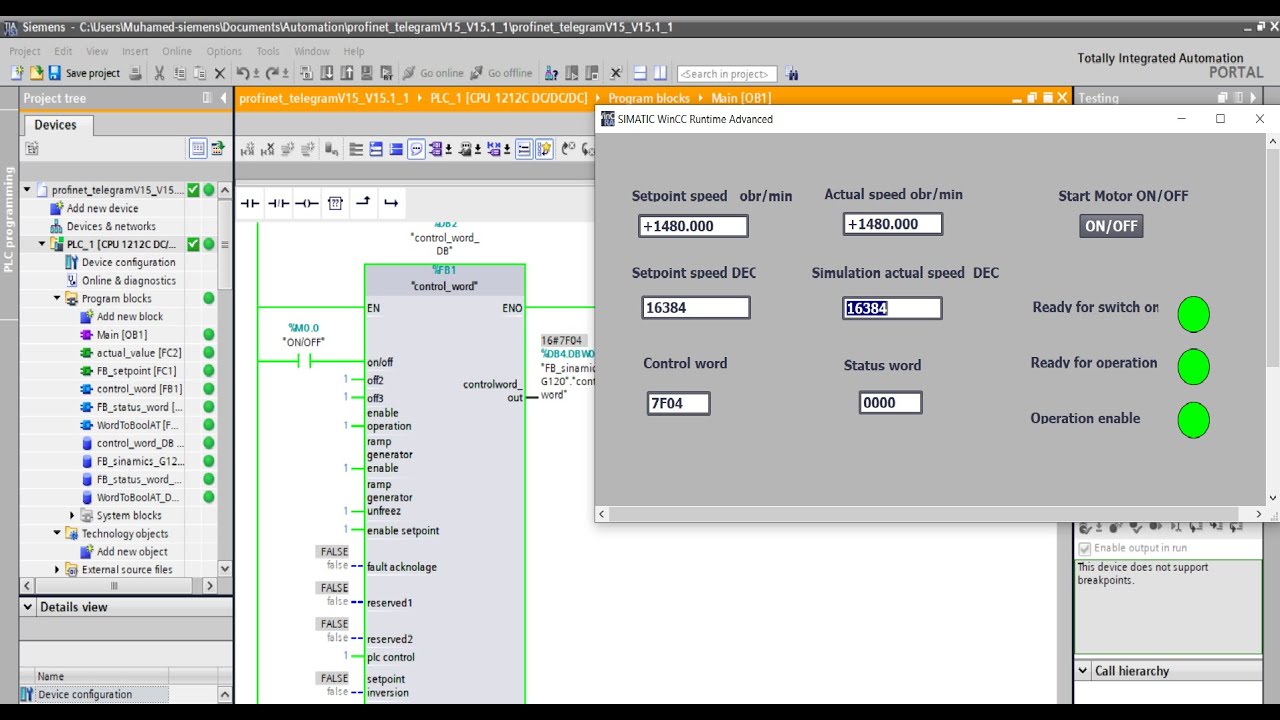
Task: Click the Open branch ladder icon
Action: tap(363, 203)
